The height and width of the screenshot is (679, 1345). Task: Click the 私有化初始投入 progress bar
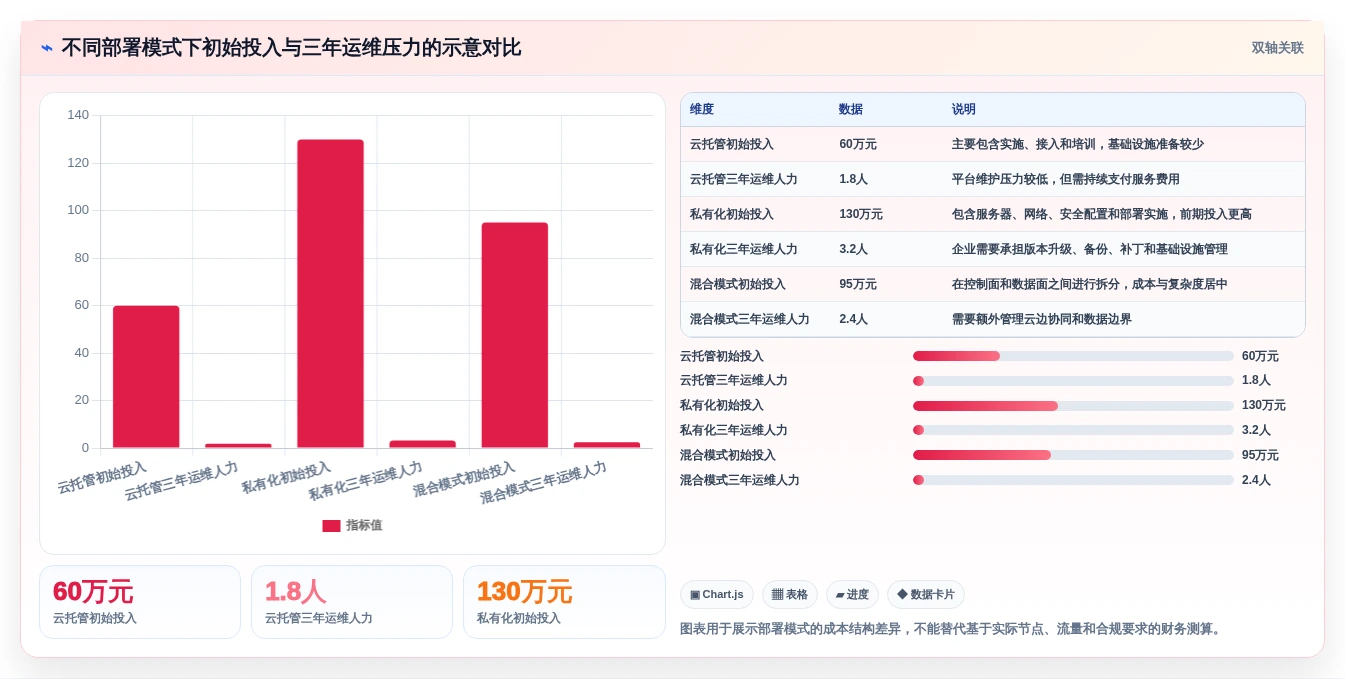tap(1073, 406)
